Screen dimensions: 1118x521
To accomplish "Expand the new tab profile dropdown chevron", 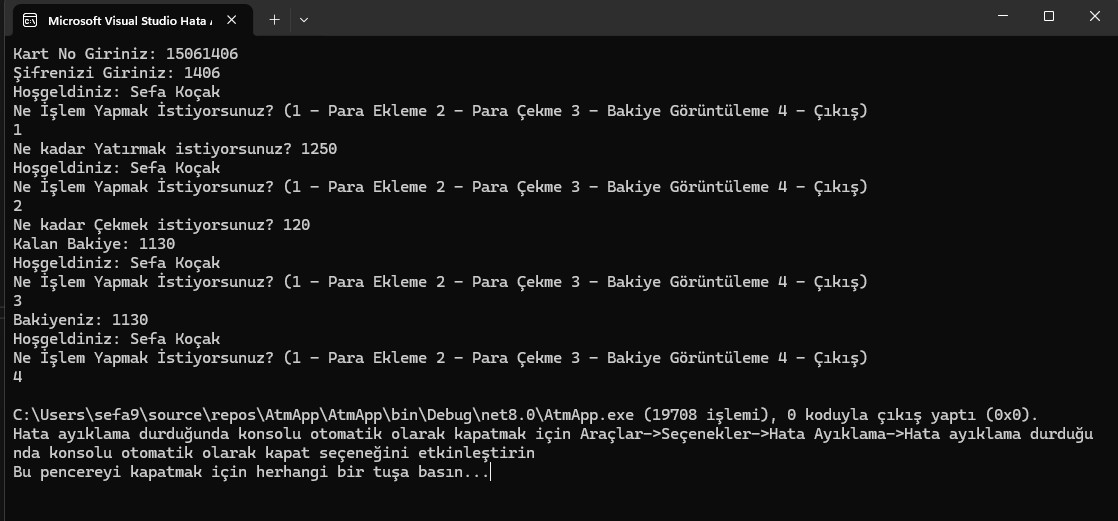I will coord(304,19).
